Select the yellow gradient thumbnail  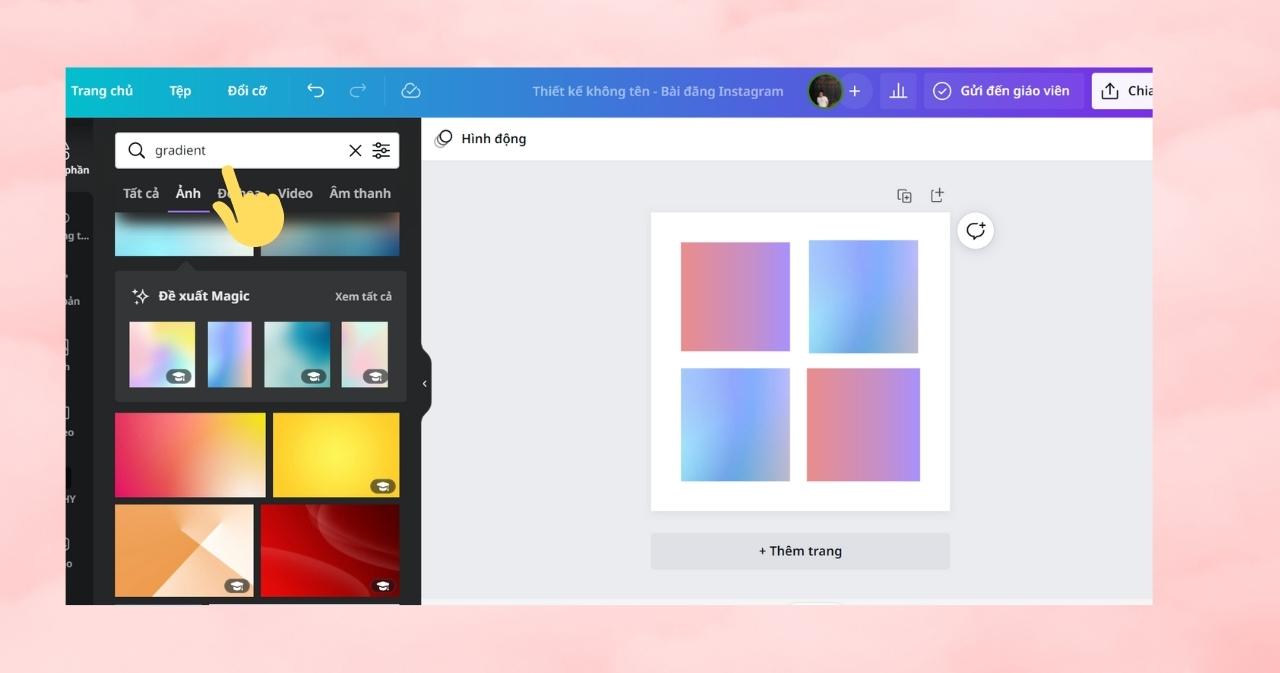pyautogui.click(x=336, y=455)
